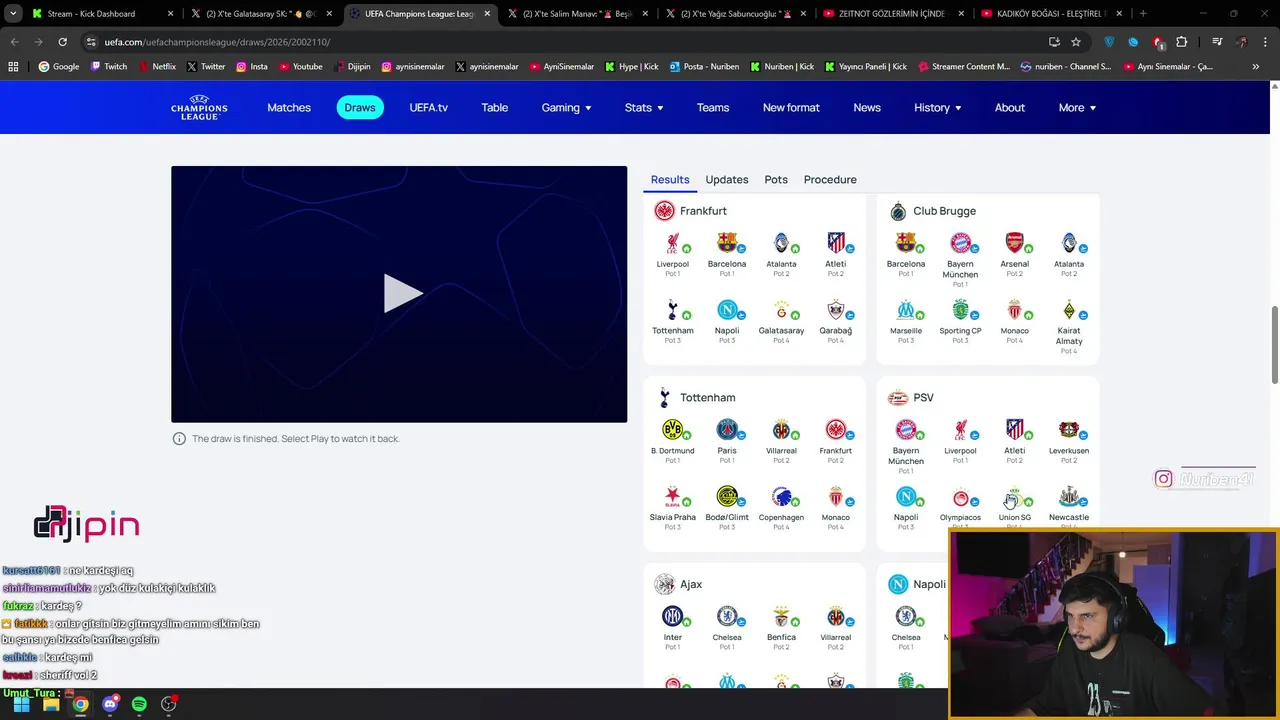Click Galatasaray crest under Frankfurt

click(x=782, y=310)
